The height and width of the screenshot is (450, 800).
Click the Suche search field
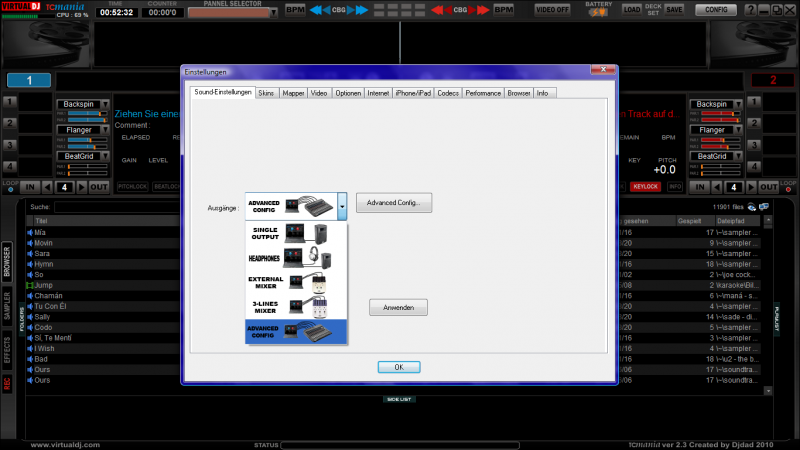(x=117, y=207)
